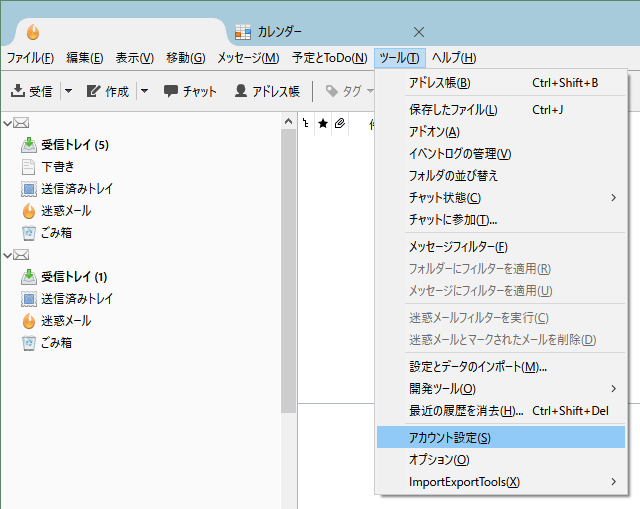Click the 作成 (Write) compose icon
Viewport: 640px width, 509px height.
pos(95,91)
